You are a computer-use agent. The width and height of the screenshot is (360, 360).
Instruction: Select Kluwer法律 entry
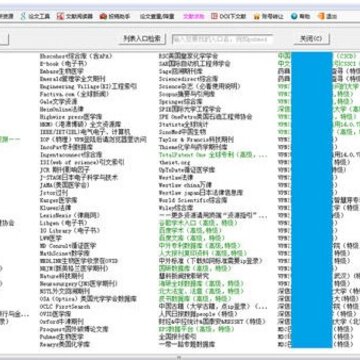55,208
